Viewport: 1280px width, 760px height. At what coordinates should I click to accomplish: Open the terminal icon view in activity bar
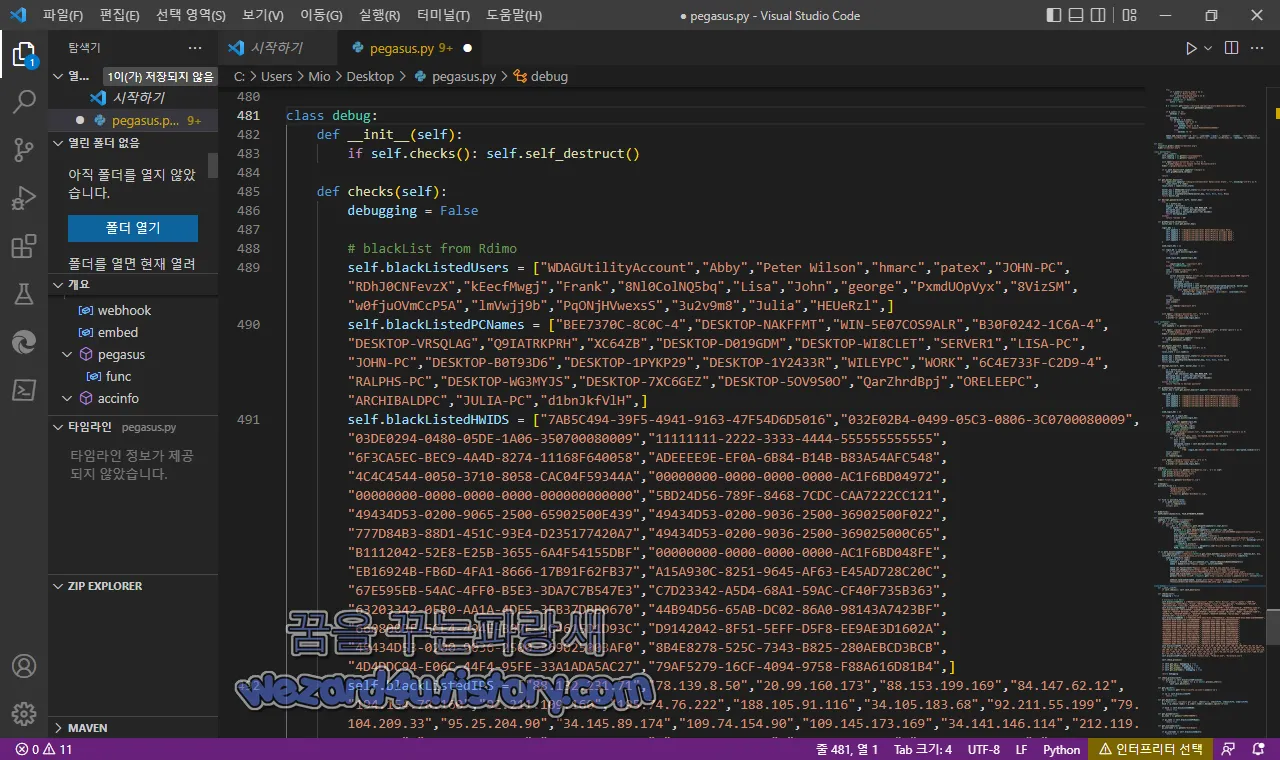[24, 390]
